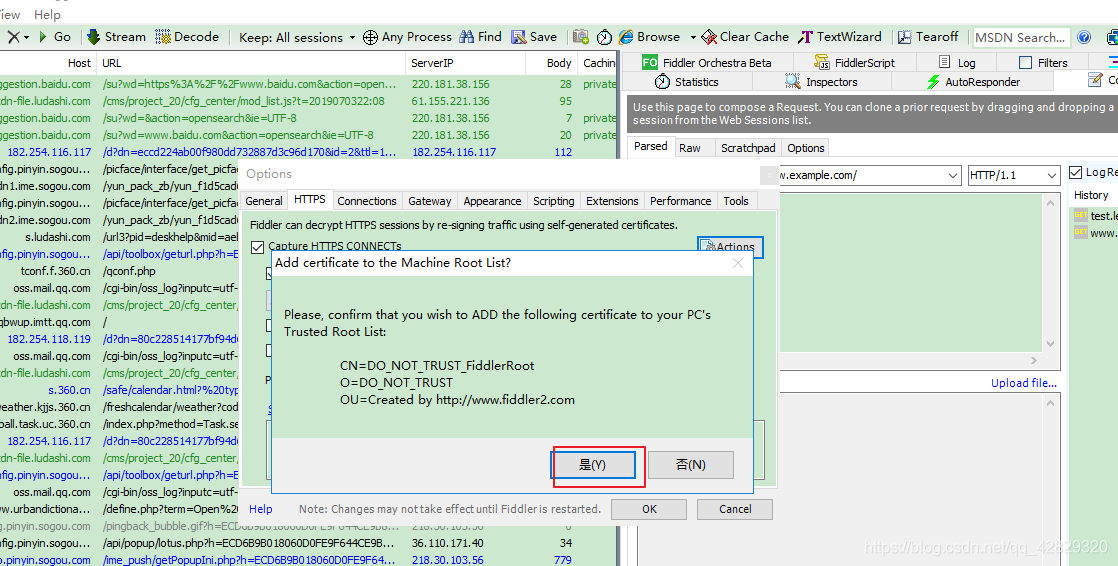The width and height of the screenshot is (1118, 566).
Task: Click server IP 61.155.221.136 cell
Action: pos(451,101)
